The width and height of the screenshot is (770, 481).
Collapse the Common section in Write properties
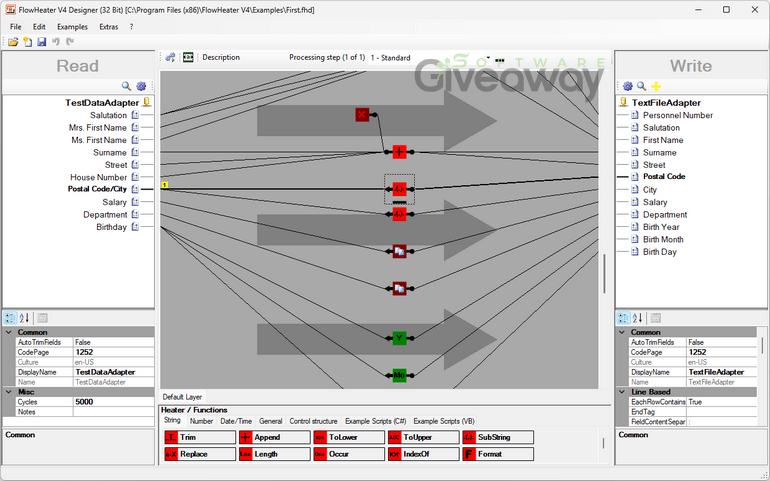[x=622, y=332]
